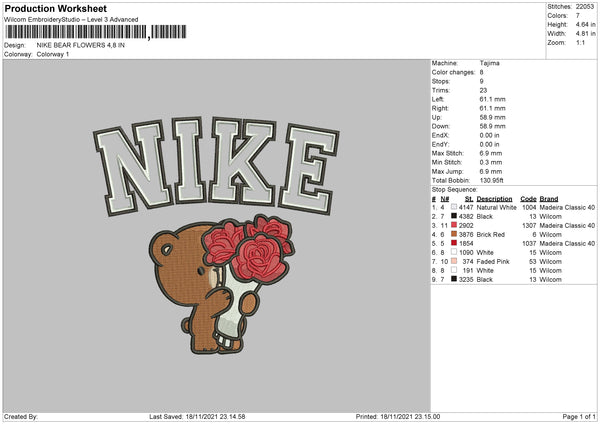Click the barcode under the worksheet title
This screenshot has height=424, width=600.
coord(96,32)
